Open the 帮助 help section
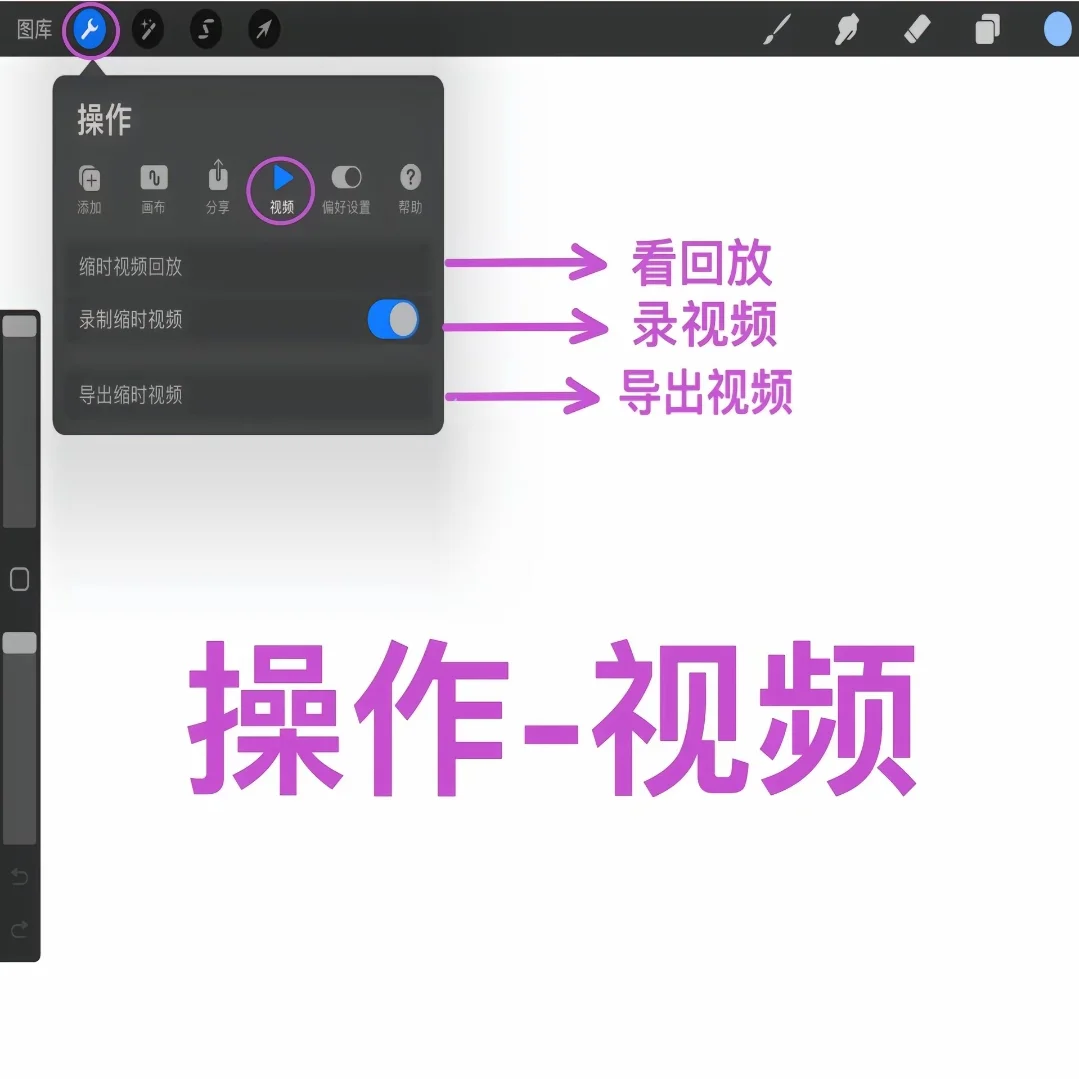1079x1079 pixels. point(410,176)
